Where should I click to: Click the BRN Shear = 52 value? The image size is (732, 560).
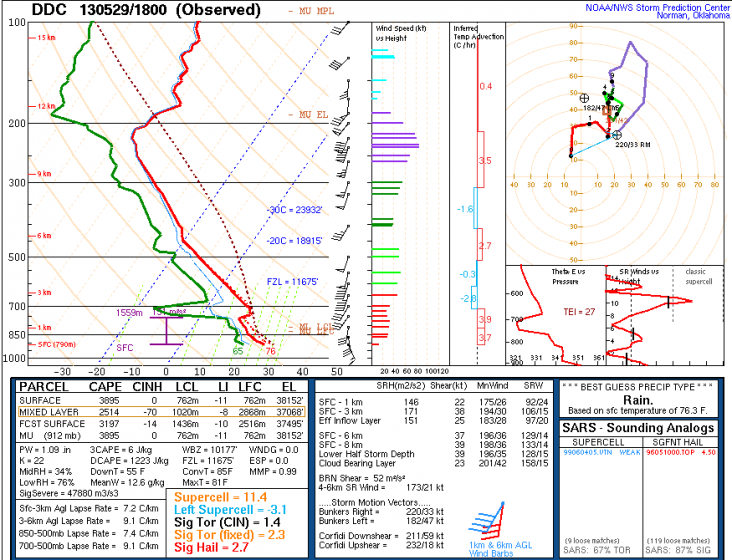pyautogui.click(x=362, y=478)
